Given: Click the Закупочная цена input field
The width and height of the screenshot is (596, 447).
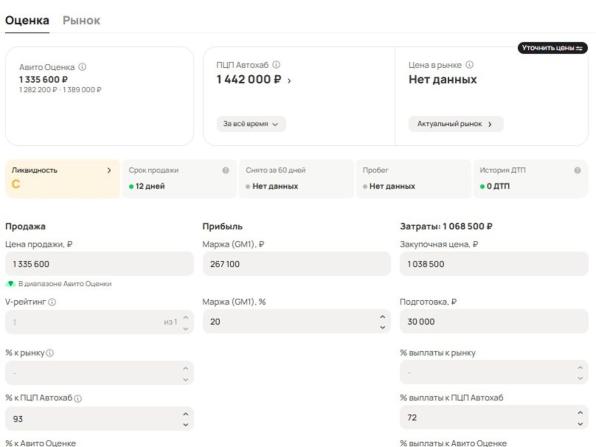Looking at the screenshot, I should pyautogui.click(x=494, y=264).
